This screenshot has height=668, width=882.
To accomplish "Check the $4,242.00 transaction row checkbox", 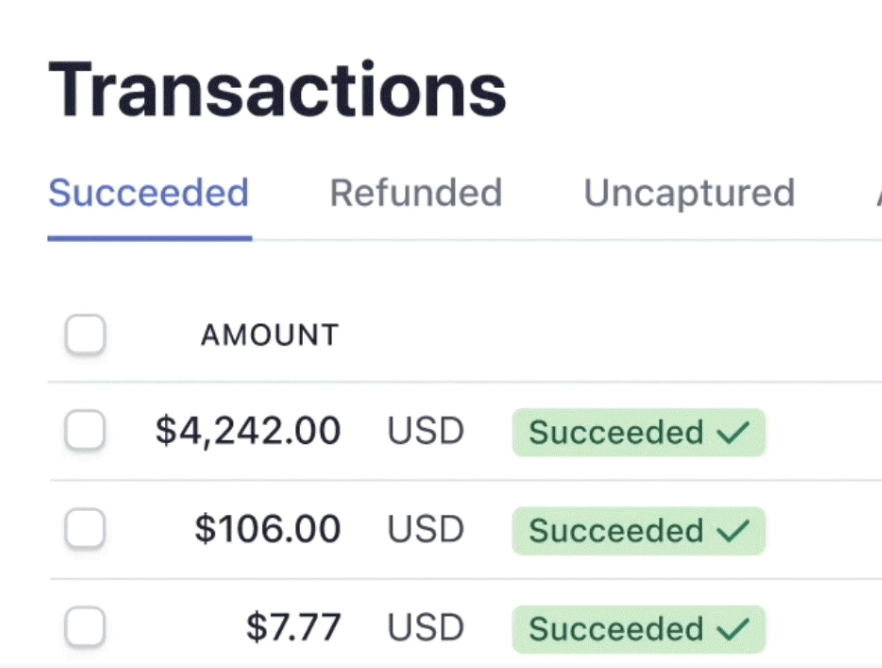I will [85, 431].
